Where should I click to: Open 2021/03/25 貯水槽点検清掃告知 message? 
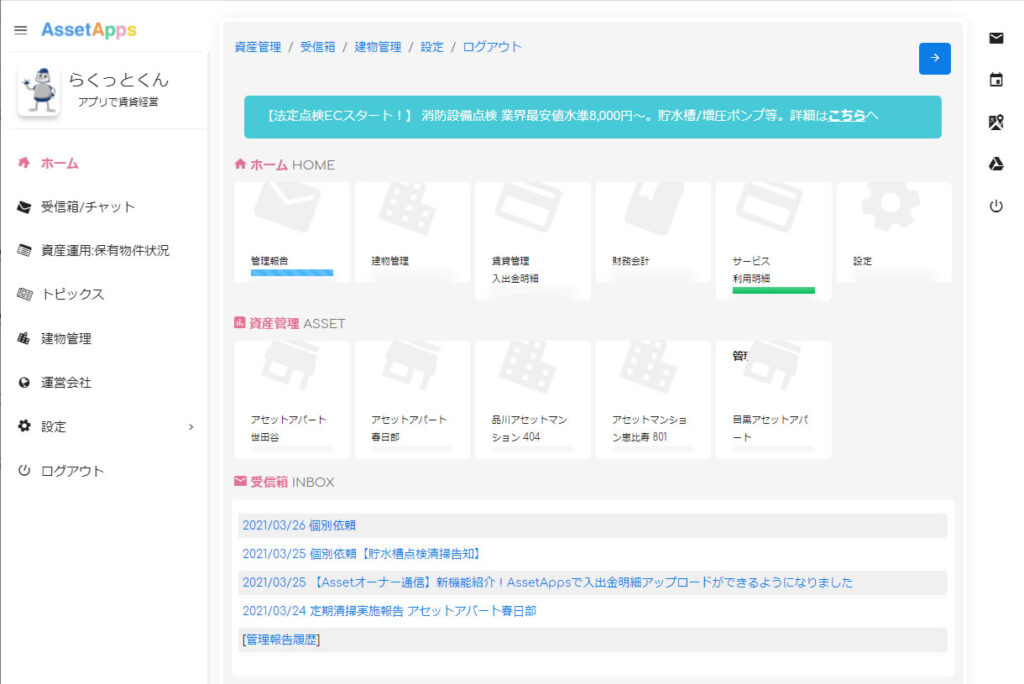[363, 554]
